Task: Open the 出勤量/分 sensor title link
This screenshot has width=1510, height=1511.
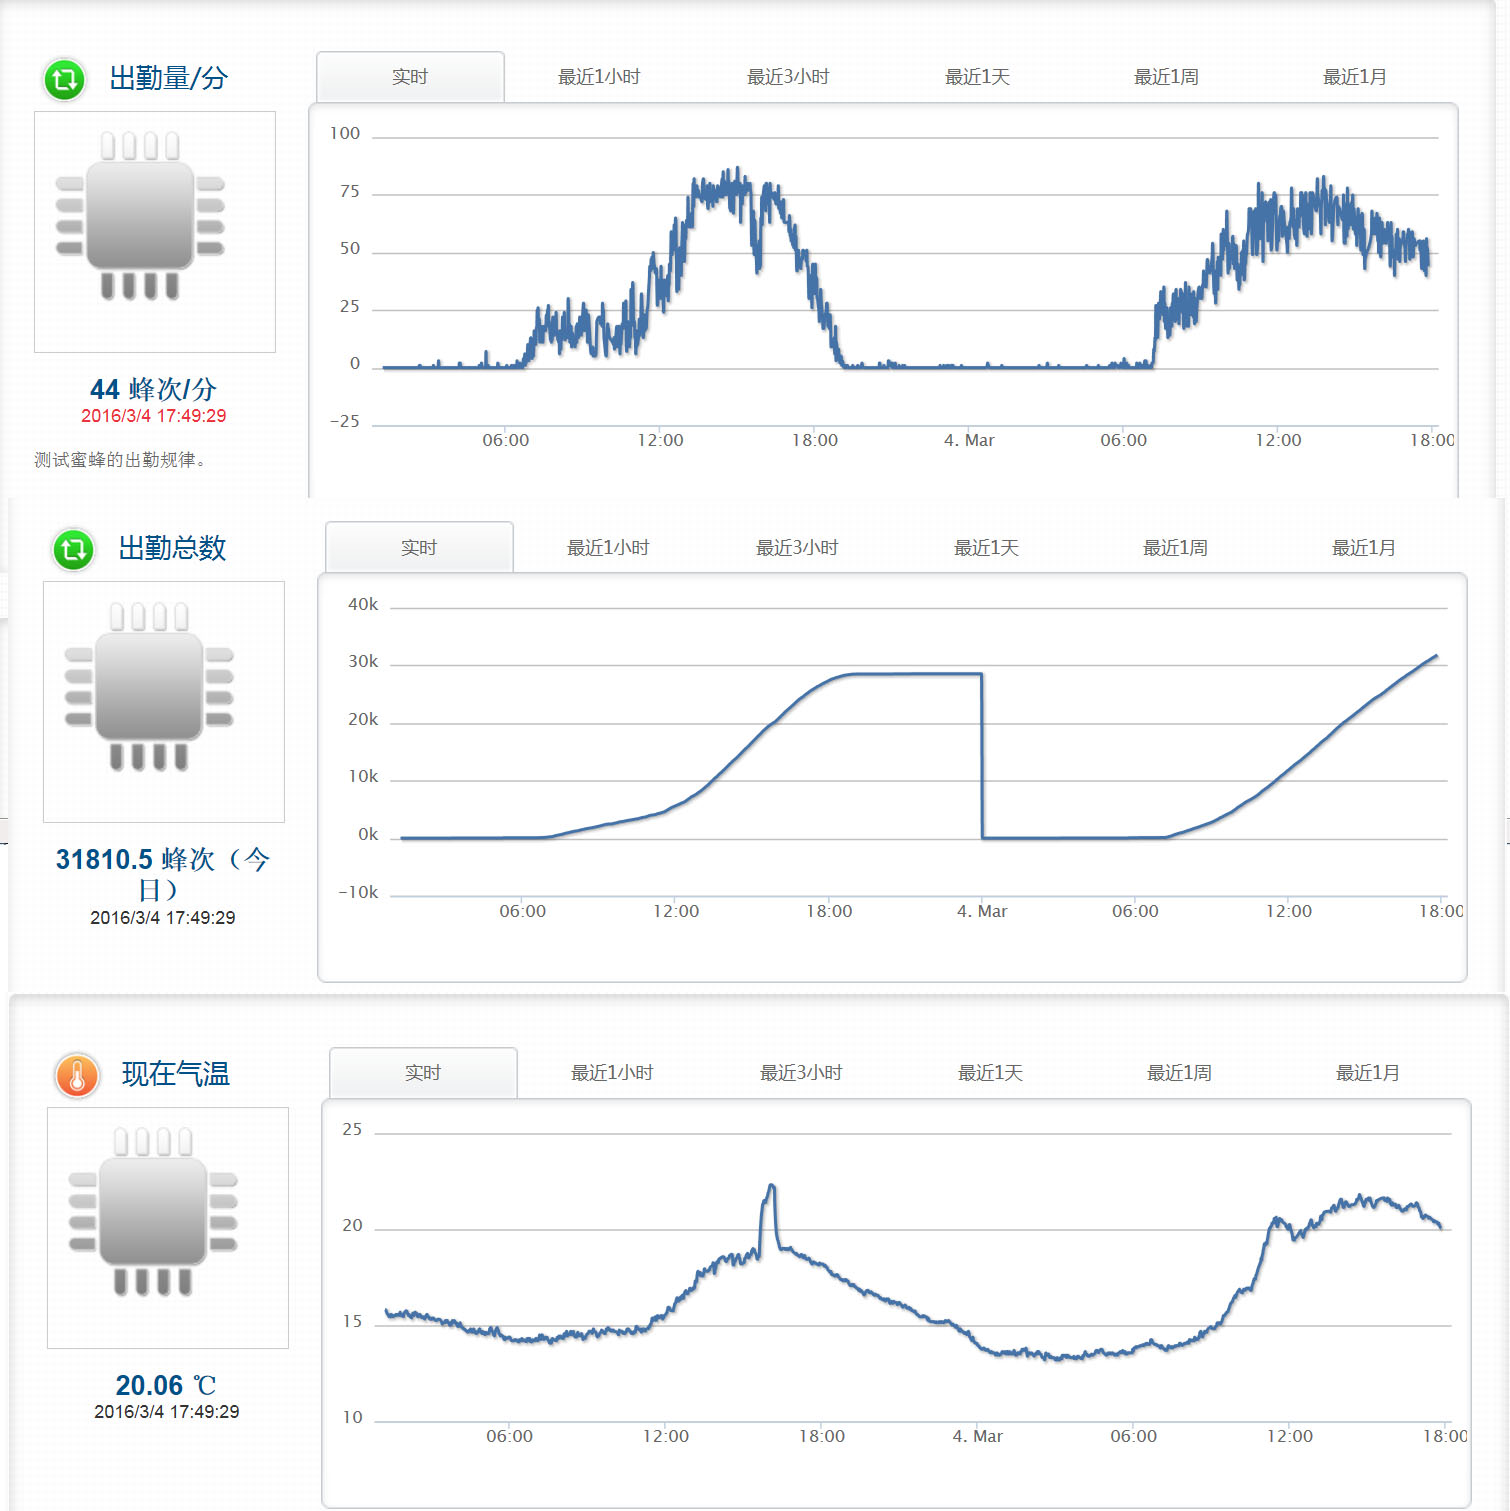Action: point(169,78)
